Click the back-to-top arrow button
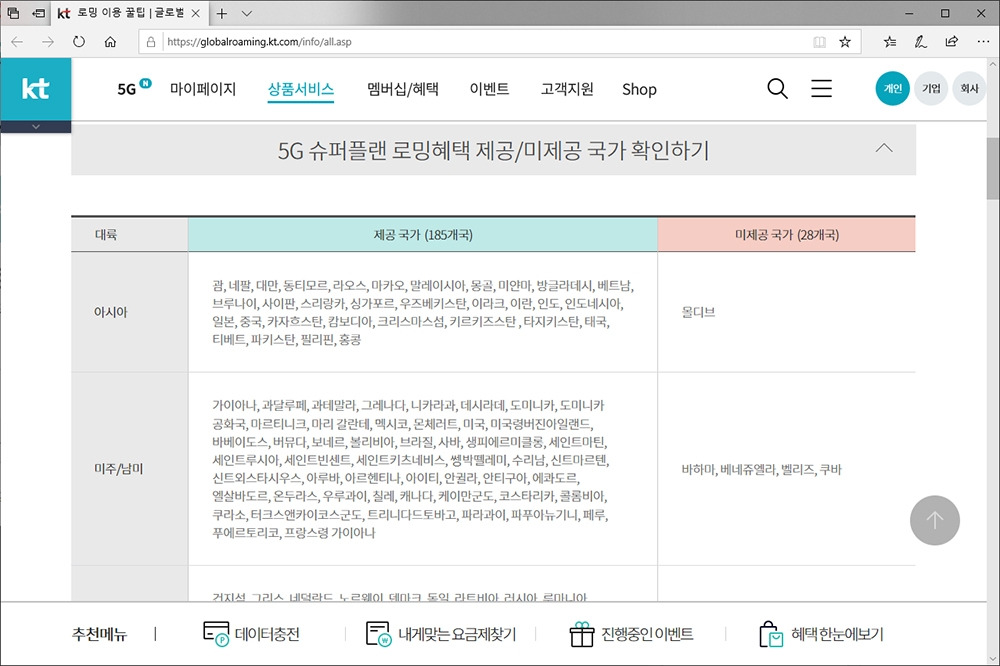 [x=934, y=520]
